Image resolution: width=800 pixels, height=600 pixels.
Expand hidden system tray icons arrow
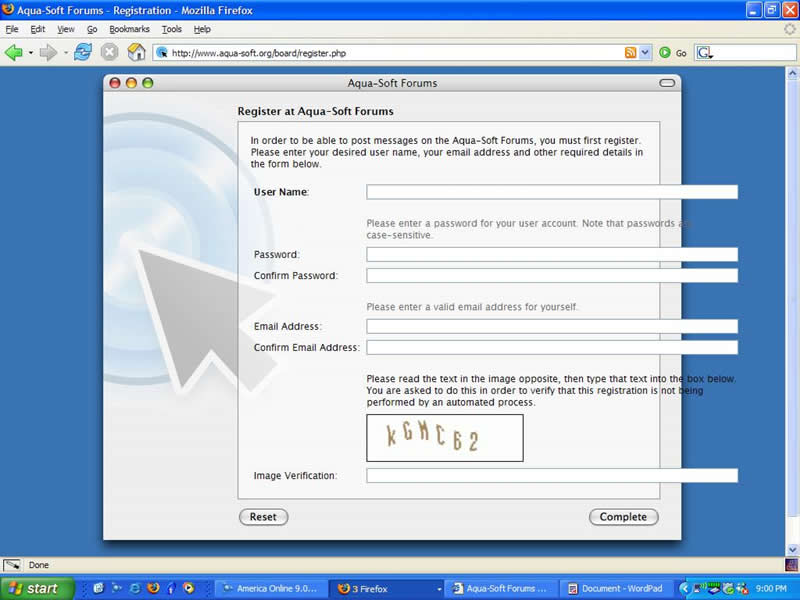pyautogui.click(x=684, y=588)
